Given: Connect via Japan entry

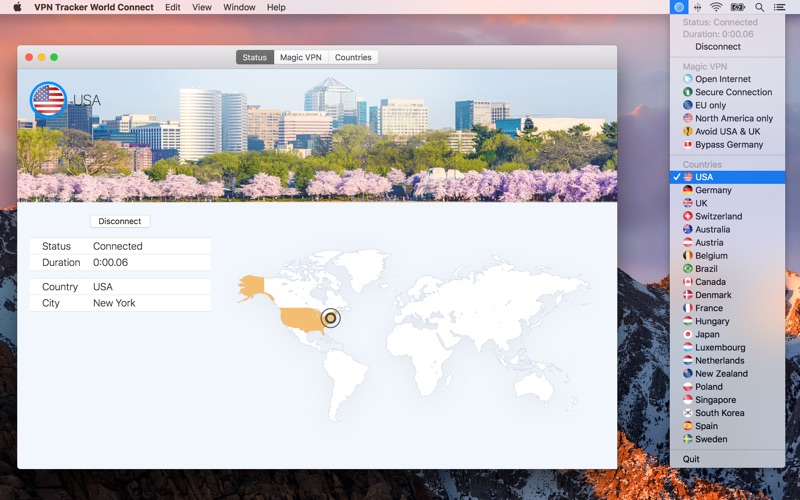Looking at the screenshot, I should [728, 334].
